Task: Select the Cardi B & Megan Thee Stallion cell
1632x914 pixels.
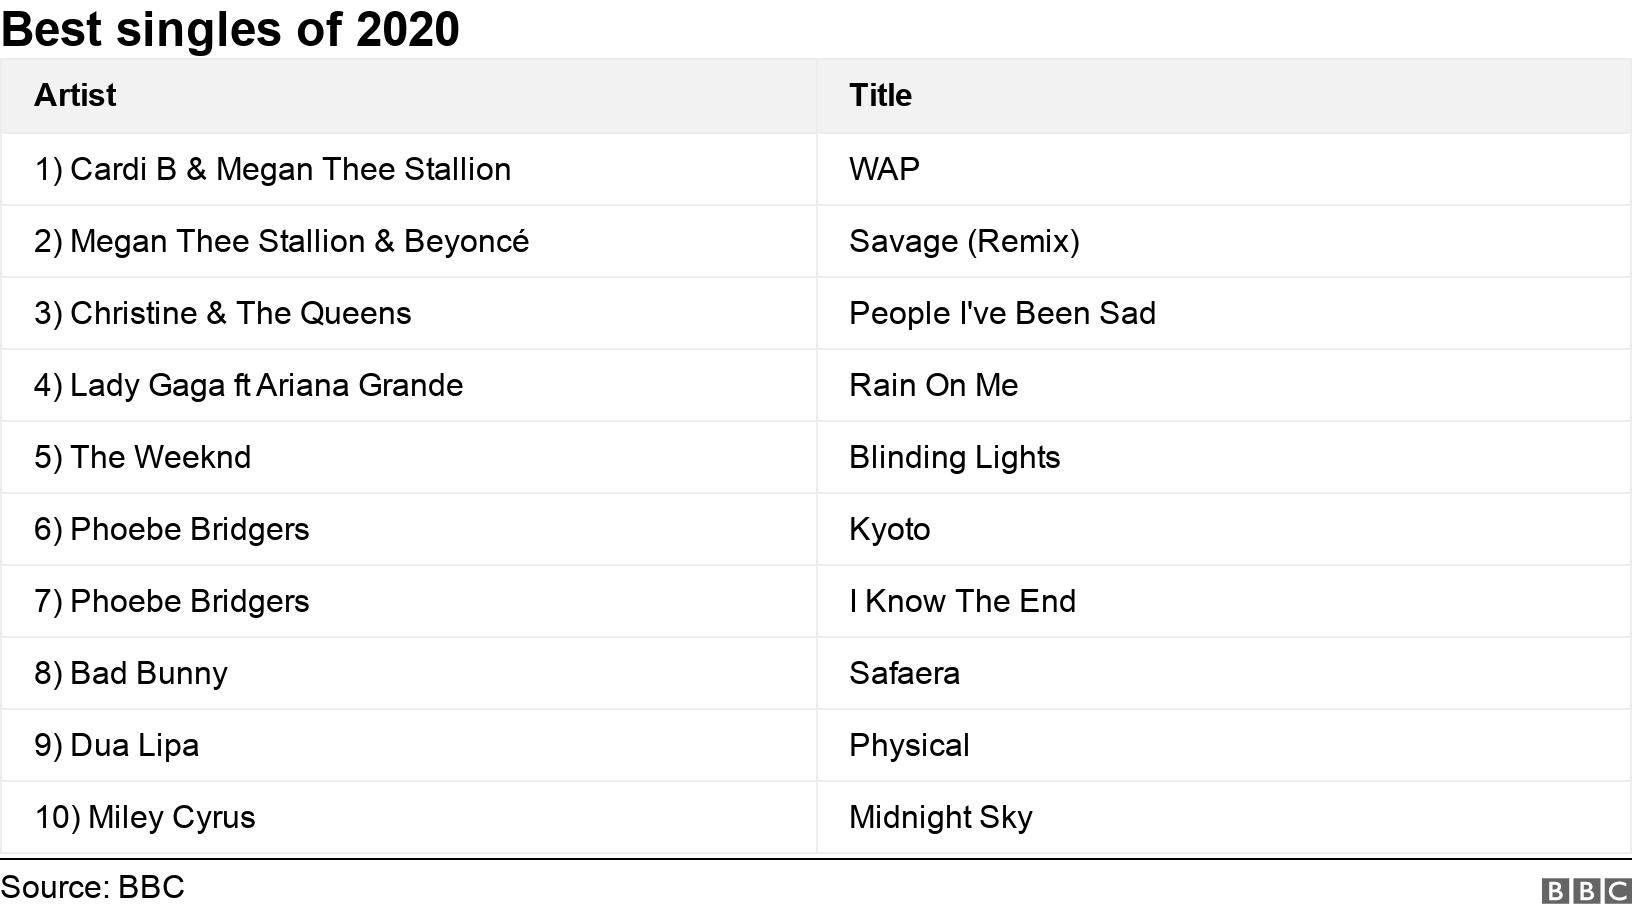Action: click(272, 169)
